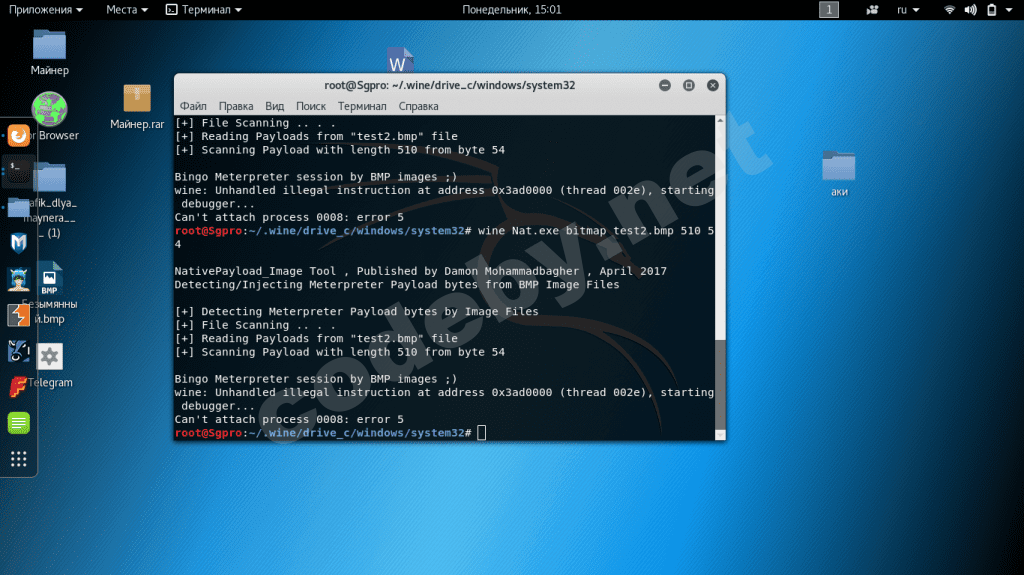Click the terminal scrollbar thumb
The height and width of the screenshot is (575, 1024).
[720, 384]
